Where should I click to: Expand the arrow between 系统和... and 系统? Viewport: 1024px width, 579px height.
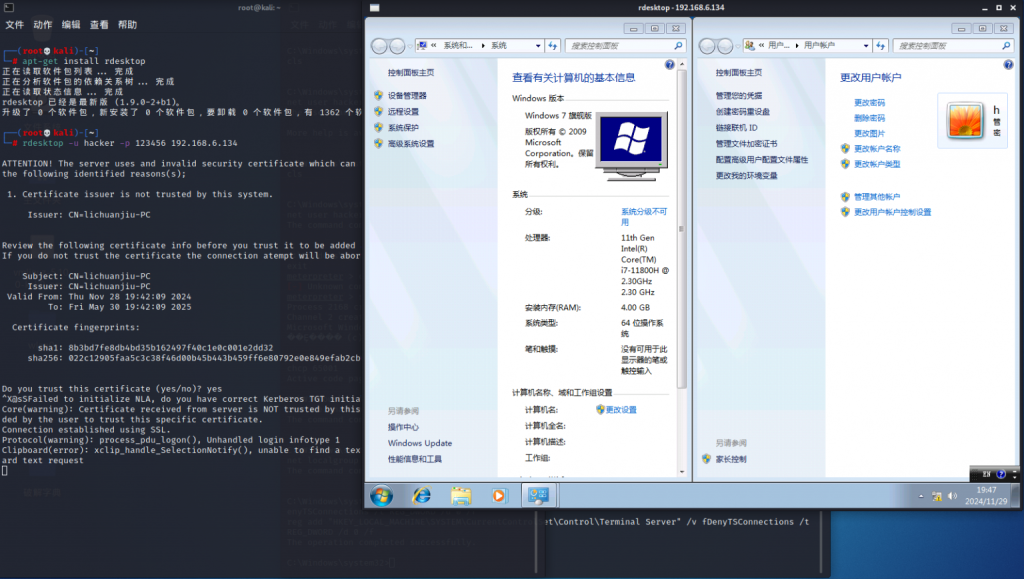pos(483,46)
